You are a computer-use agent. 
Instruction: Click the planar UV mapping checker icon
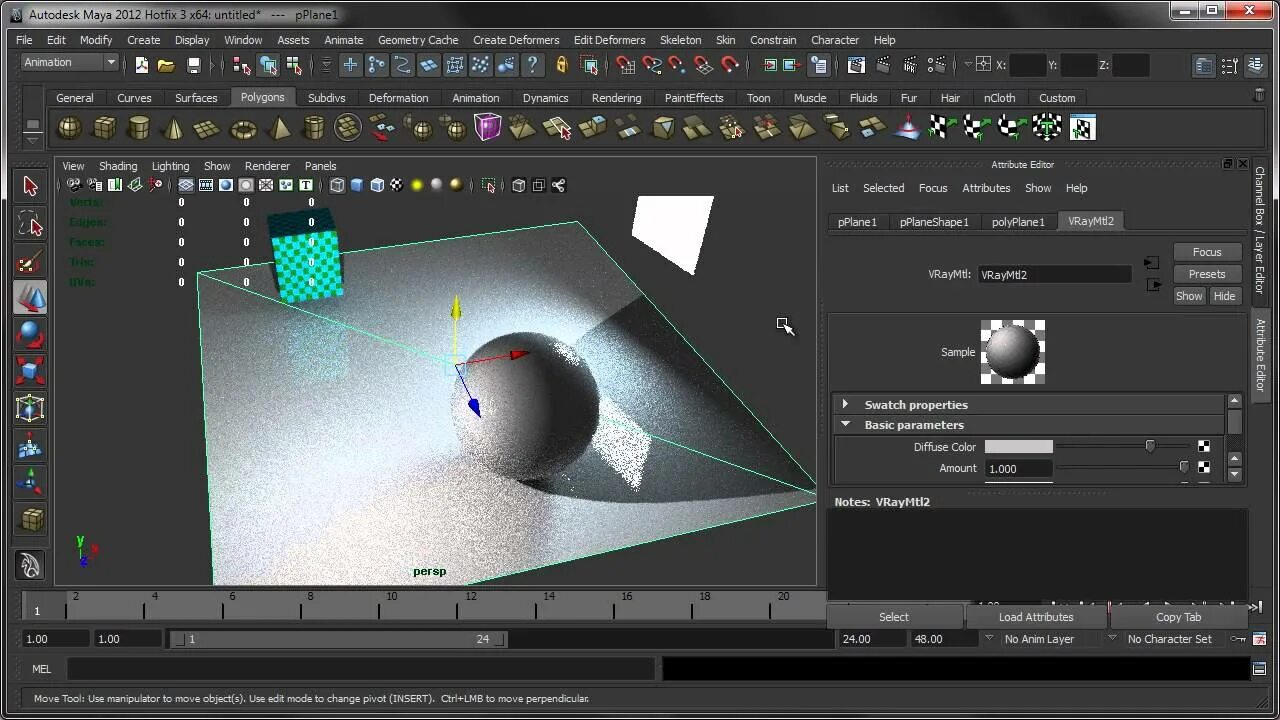click(942, 128)
